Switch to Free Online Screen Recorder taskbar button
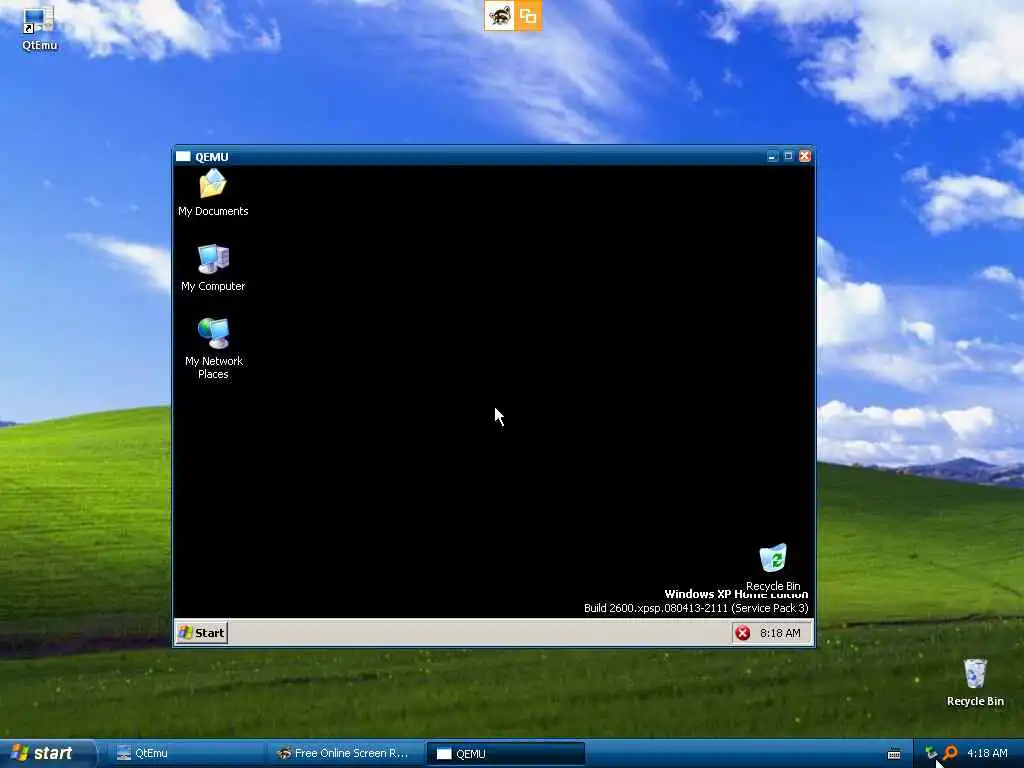 pyautogui.click(x=345, y=754)
